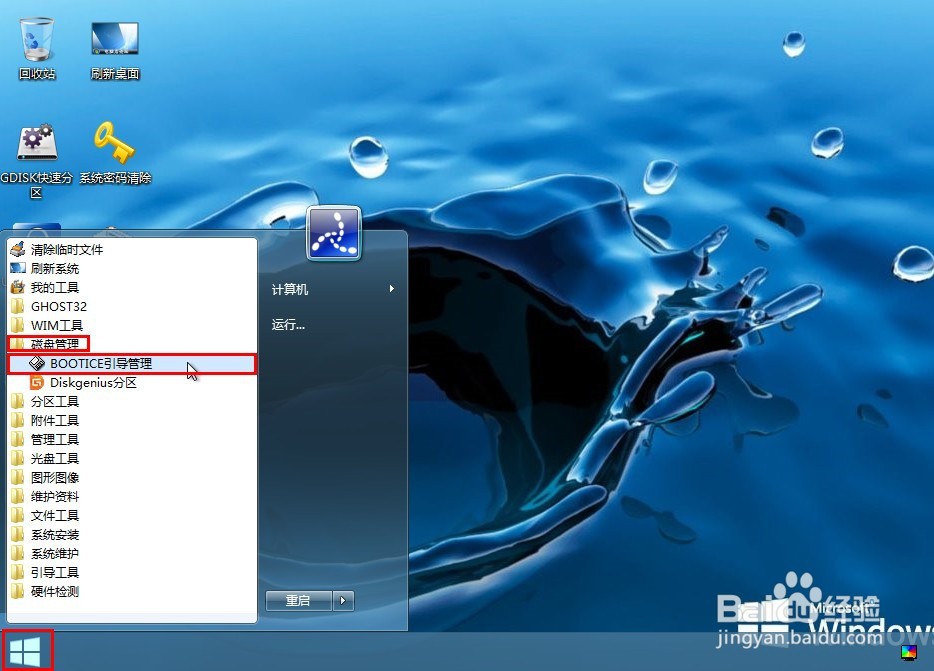This screenshot has height=671, width=934.
Task: Expand the 文件工具 folder
Action: click(x=132, y=516)
